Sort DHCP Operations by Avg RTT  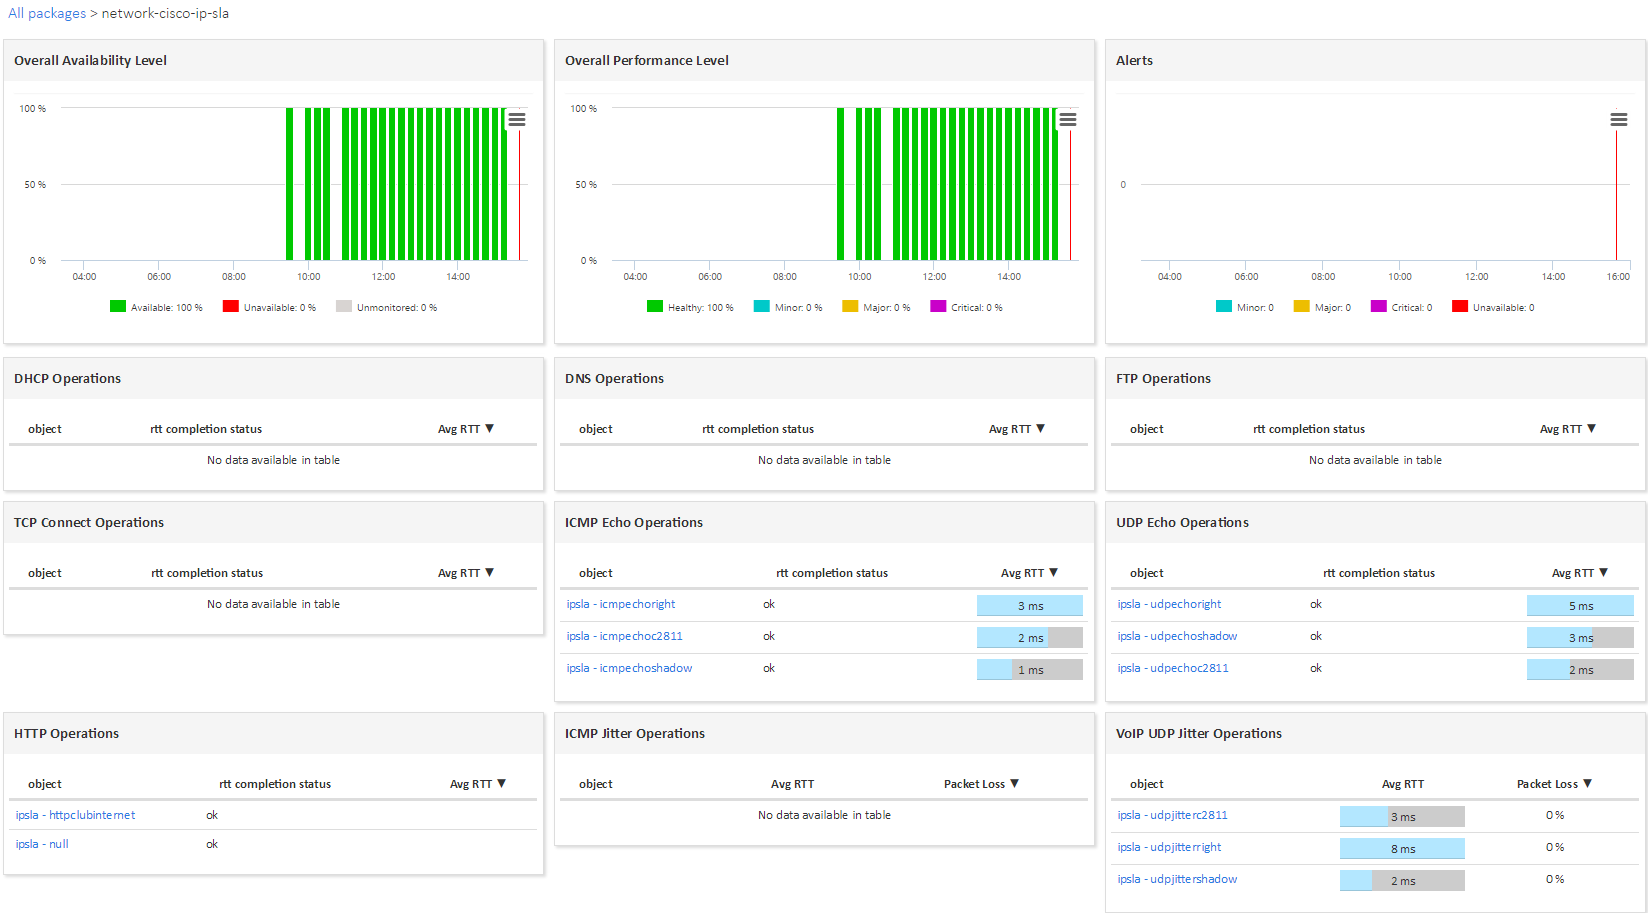click(465, 429)
